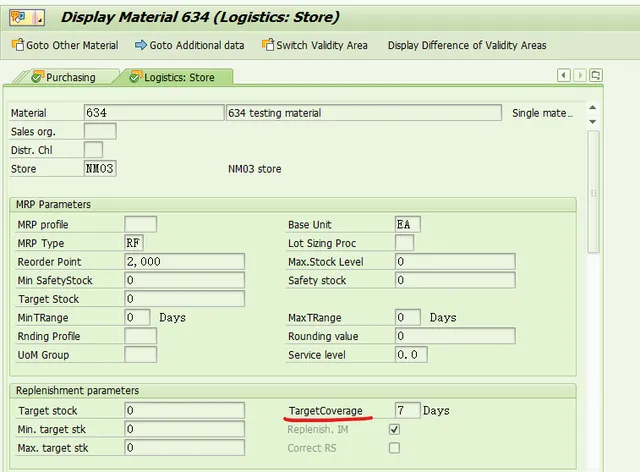This screenshot has width=640, height=472.
Task: Click the vertical scrollbar thumb
Action: click(x=593, y=192)
